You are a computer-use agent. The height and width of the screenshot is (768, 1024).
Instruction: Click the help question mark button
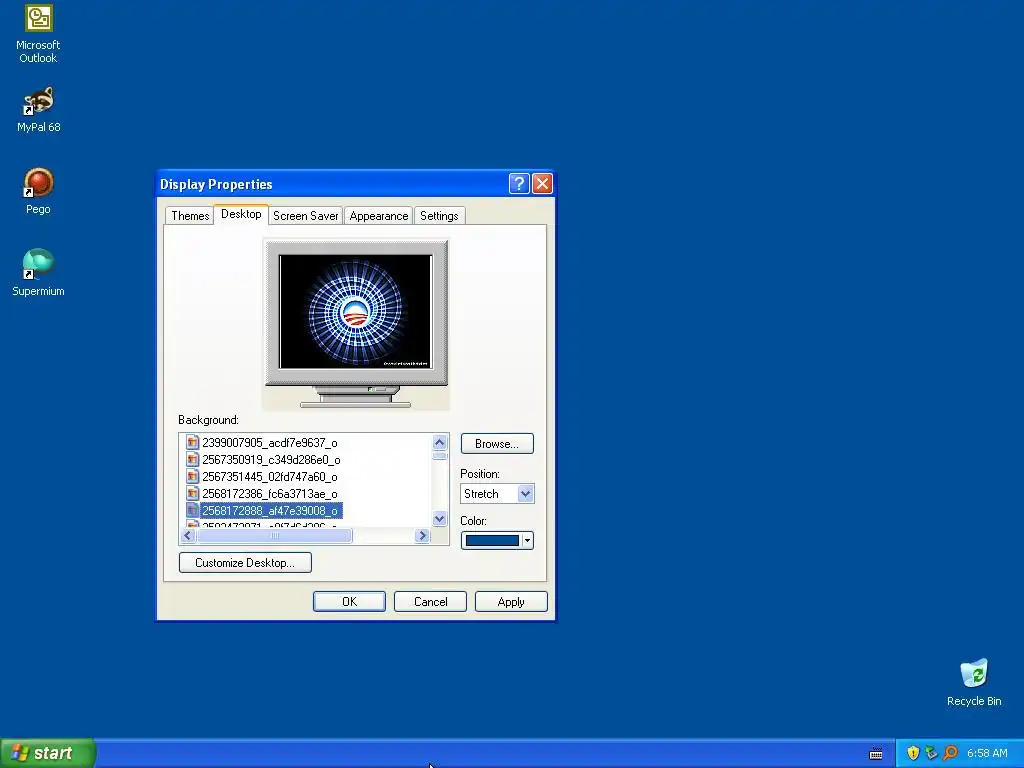click(519, 184)
